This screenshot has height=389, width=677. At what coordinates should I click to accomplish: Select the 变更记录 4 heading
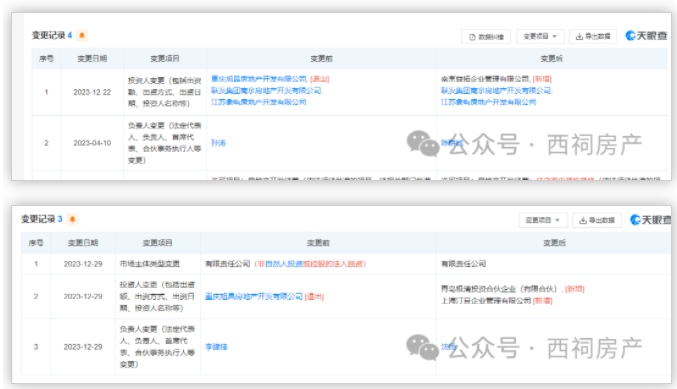click(x=52, y=35)
